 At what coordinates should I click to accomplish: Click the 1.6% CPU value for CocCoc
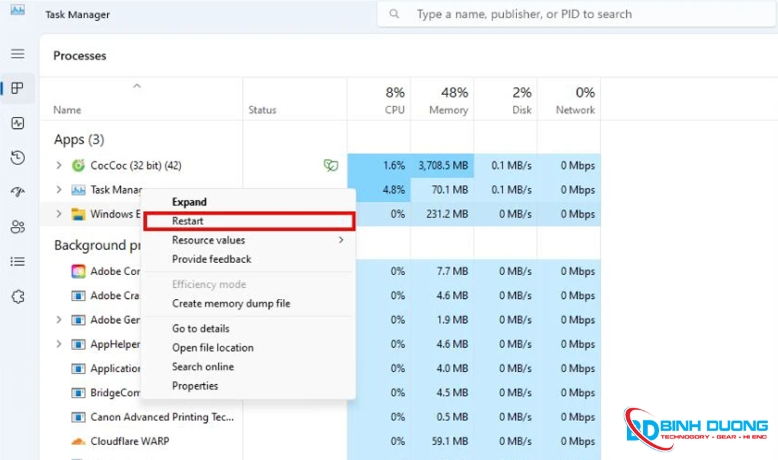coord(394,165)
